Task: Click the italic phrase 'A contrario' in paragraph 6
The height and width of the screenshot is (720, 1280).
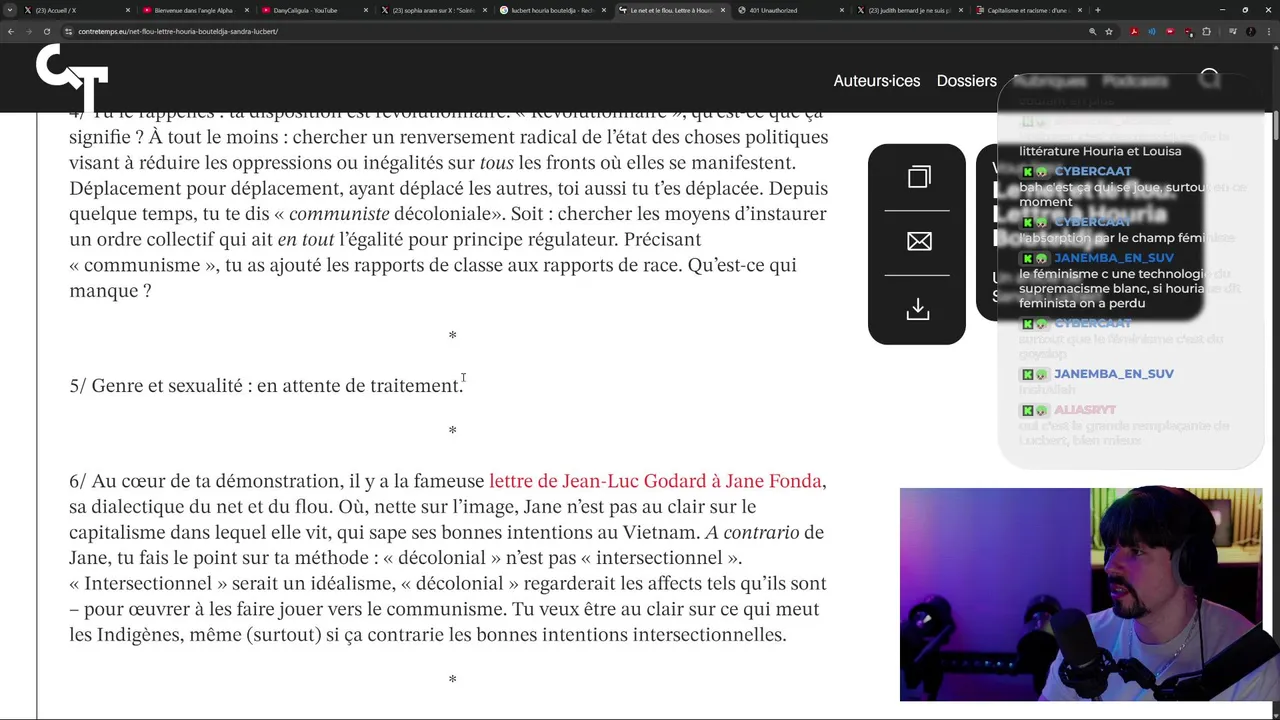Action: (752, 533)
